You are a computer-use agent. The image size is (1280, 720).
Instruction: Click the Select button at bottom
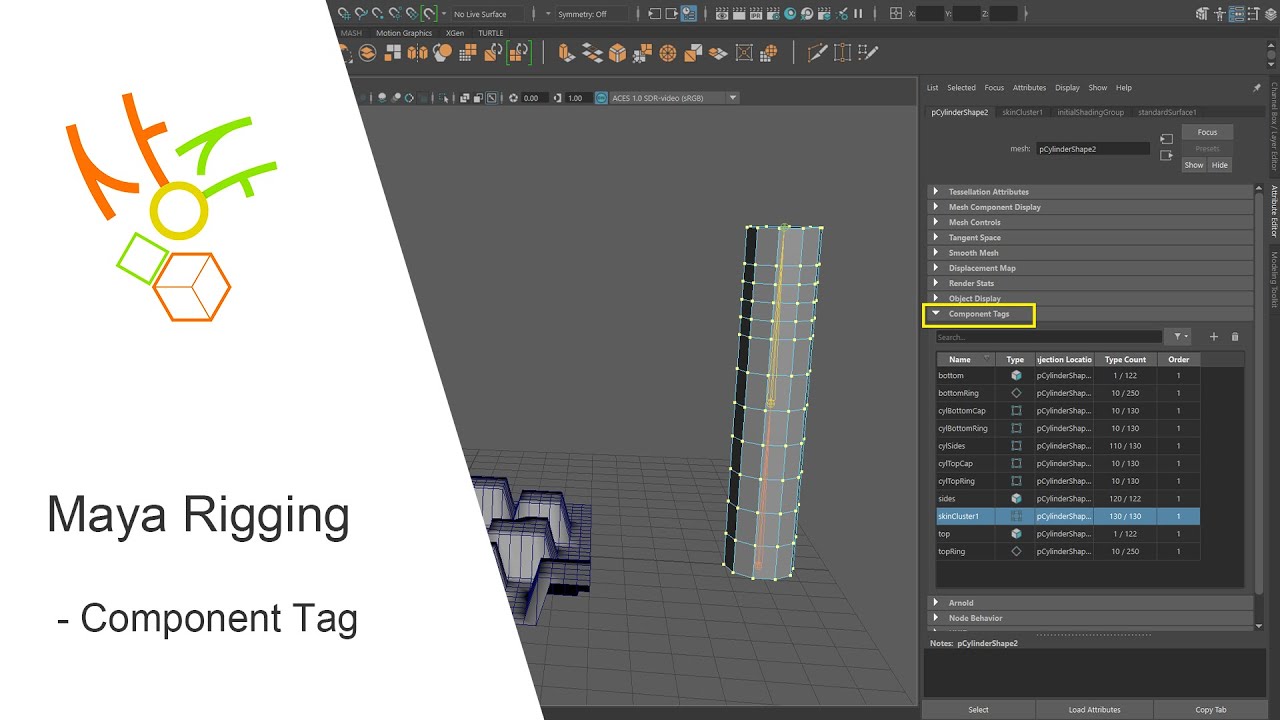coord(978,710)
